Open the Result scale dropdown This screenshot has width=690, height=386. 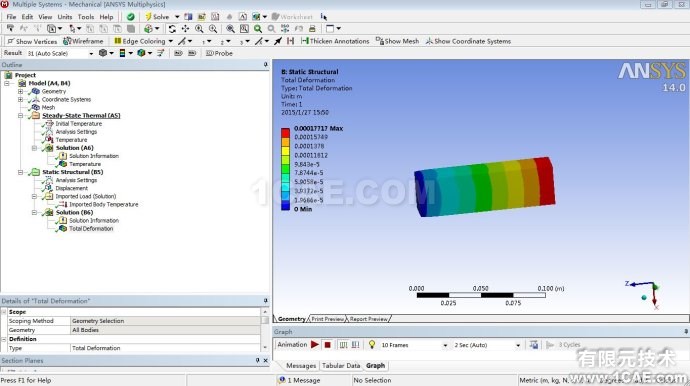pos(91,53)
